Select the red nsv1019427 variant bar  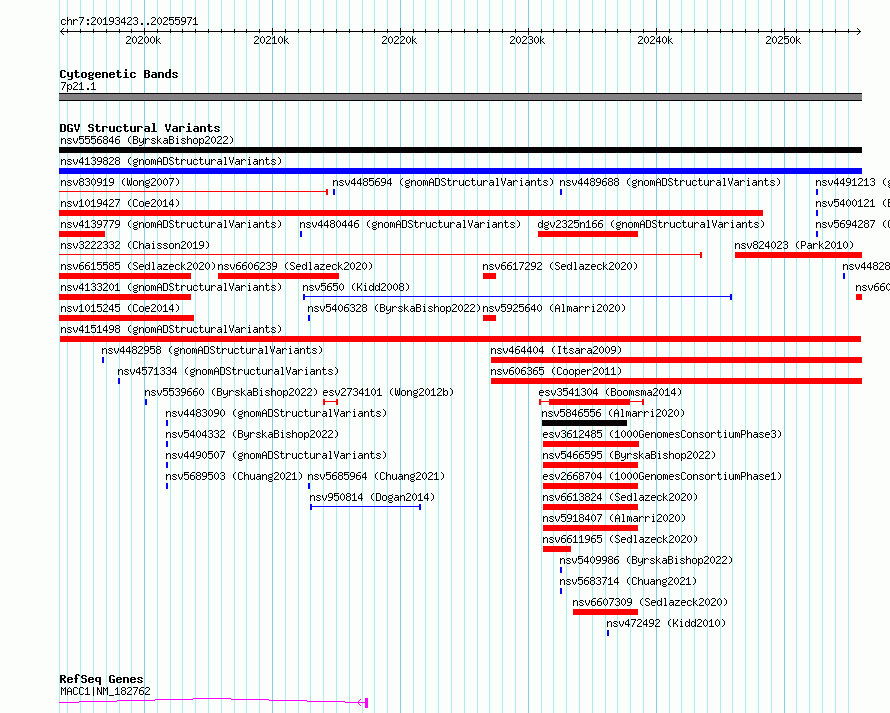[411, 213]
